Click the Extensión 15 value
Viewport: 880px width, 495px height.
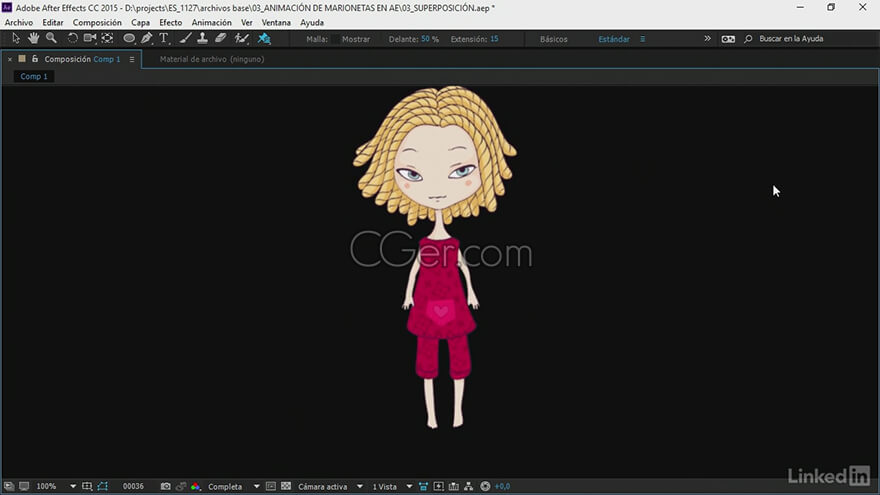point(494,39)
